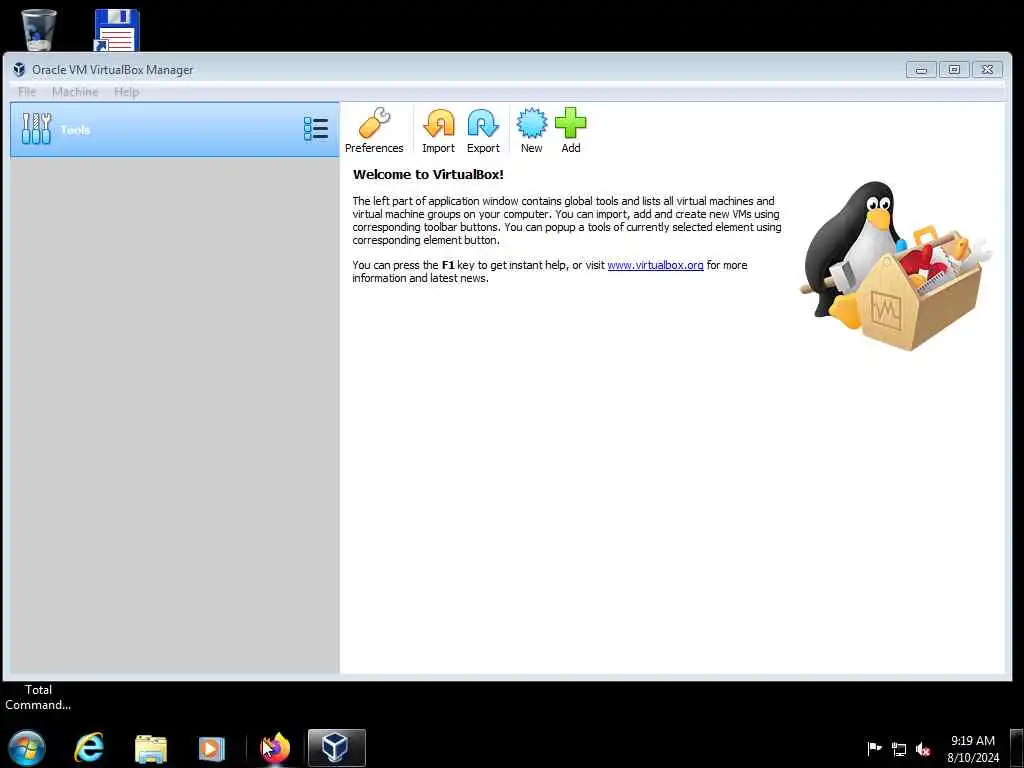Viewport: 1024px width, 768px height.
Task: Click the Recycle Bin desktop icon
Action: click(x=39, y=29)
